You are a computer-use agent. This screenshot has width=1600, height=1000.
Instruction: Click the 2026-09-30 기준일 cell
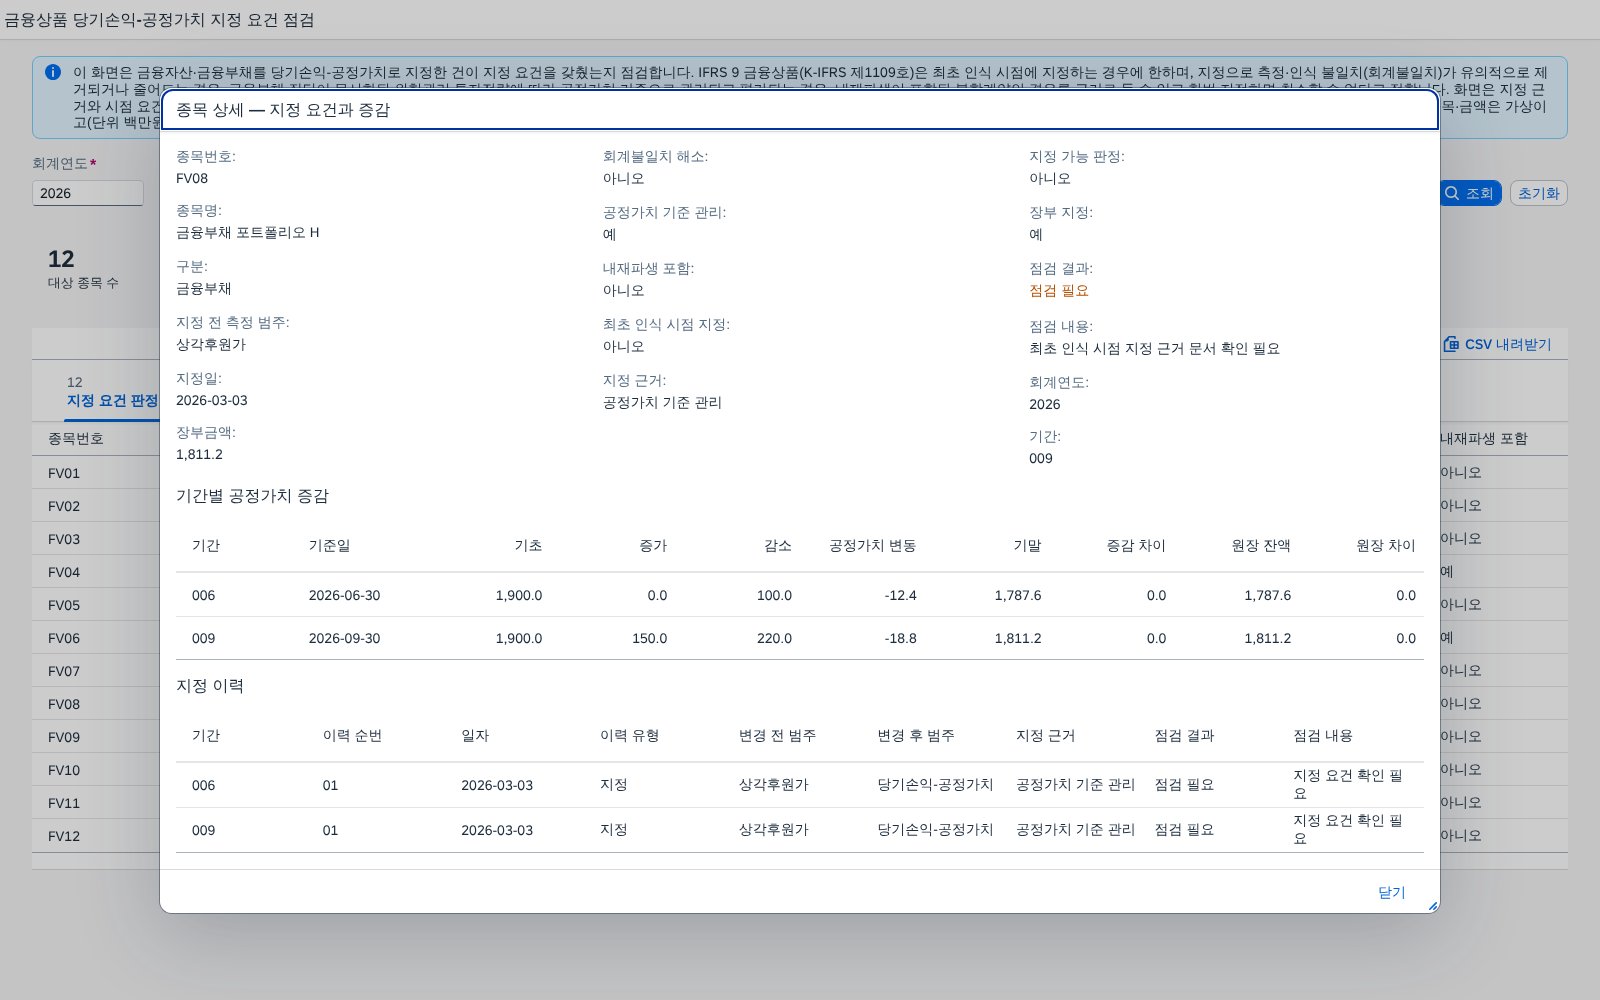(x=344, y=638)
